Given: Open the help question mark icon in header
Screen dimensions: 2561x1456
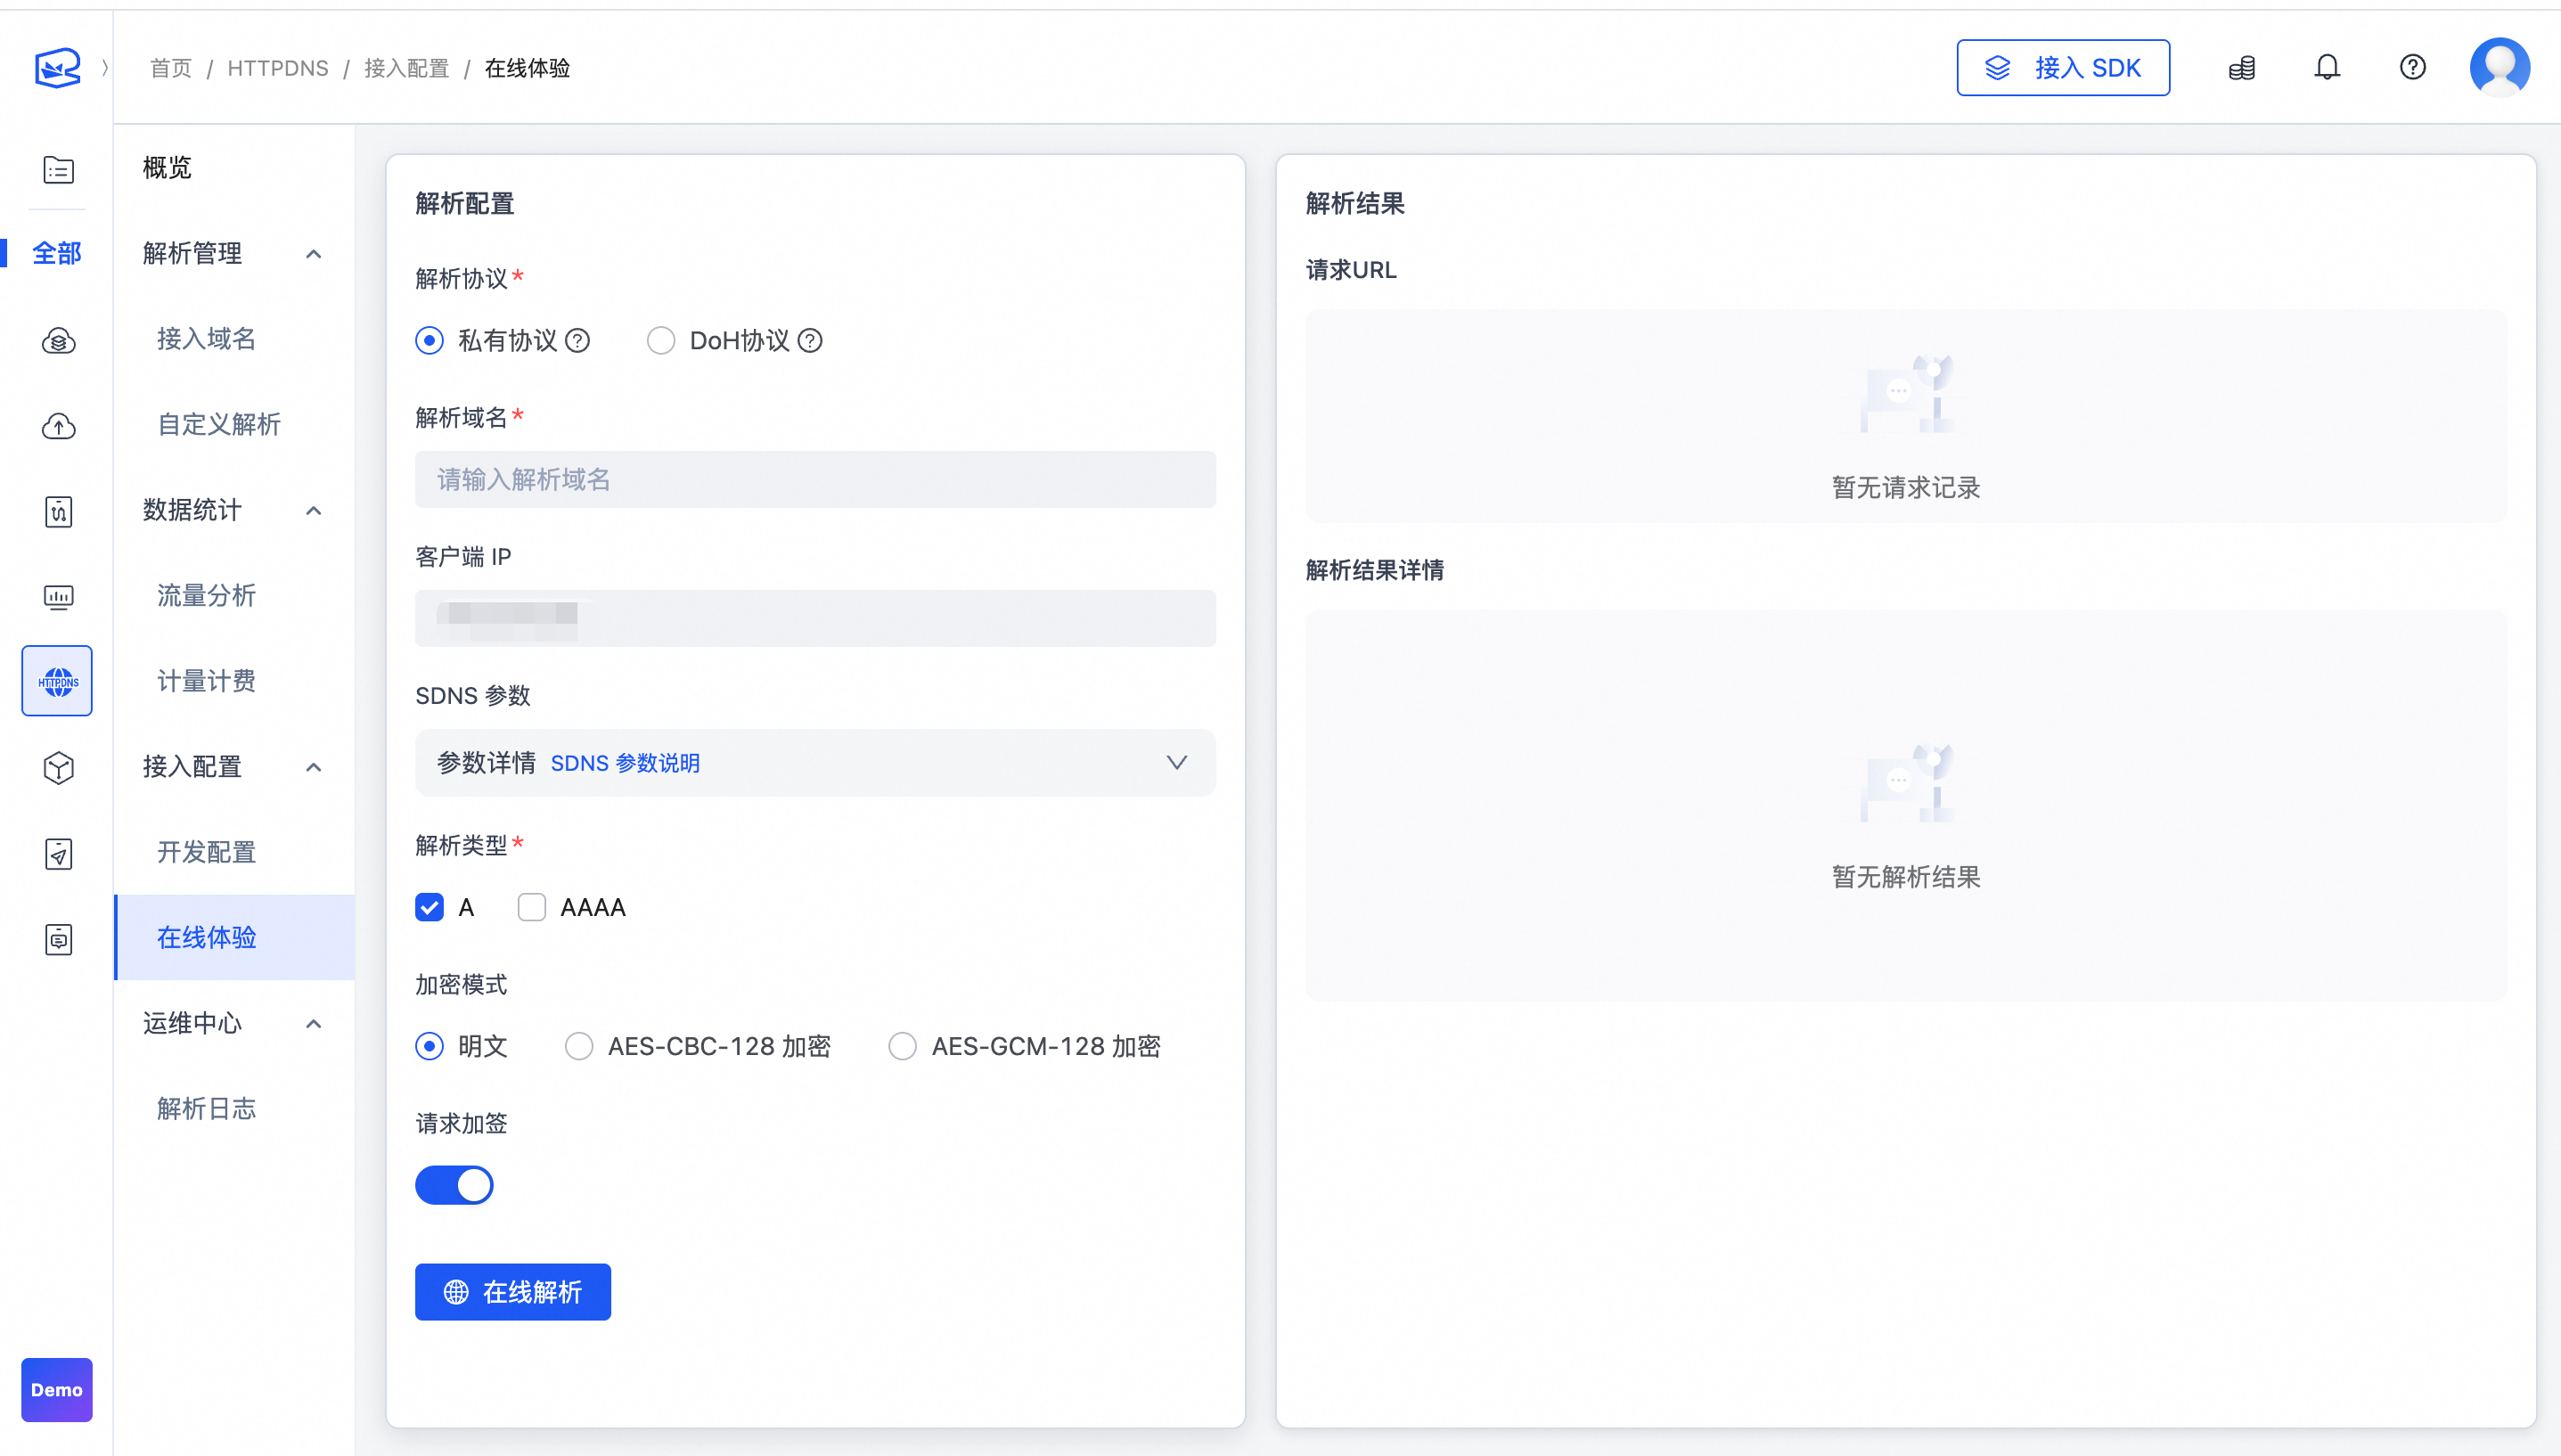Looking at the screenshot, I should pyautogui.click(x=2412, y=67).
